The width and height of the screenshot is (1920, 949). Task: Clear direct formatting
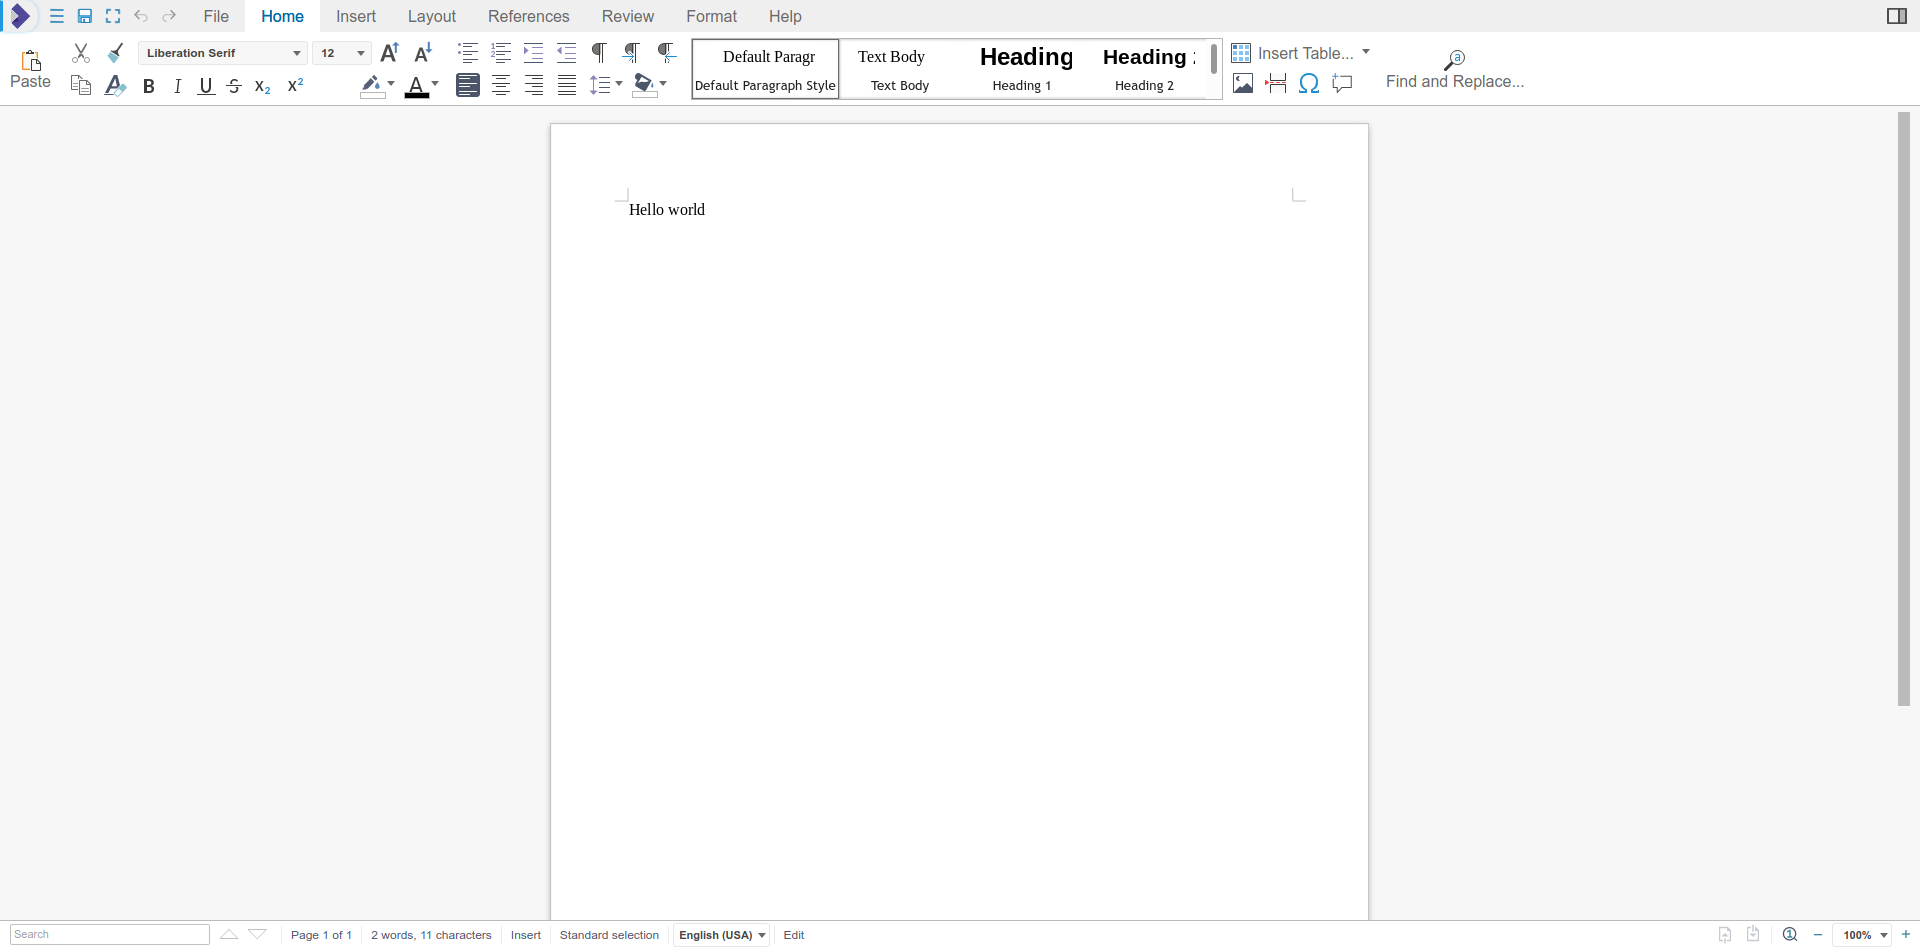click(115, 86)
